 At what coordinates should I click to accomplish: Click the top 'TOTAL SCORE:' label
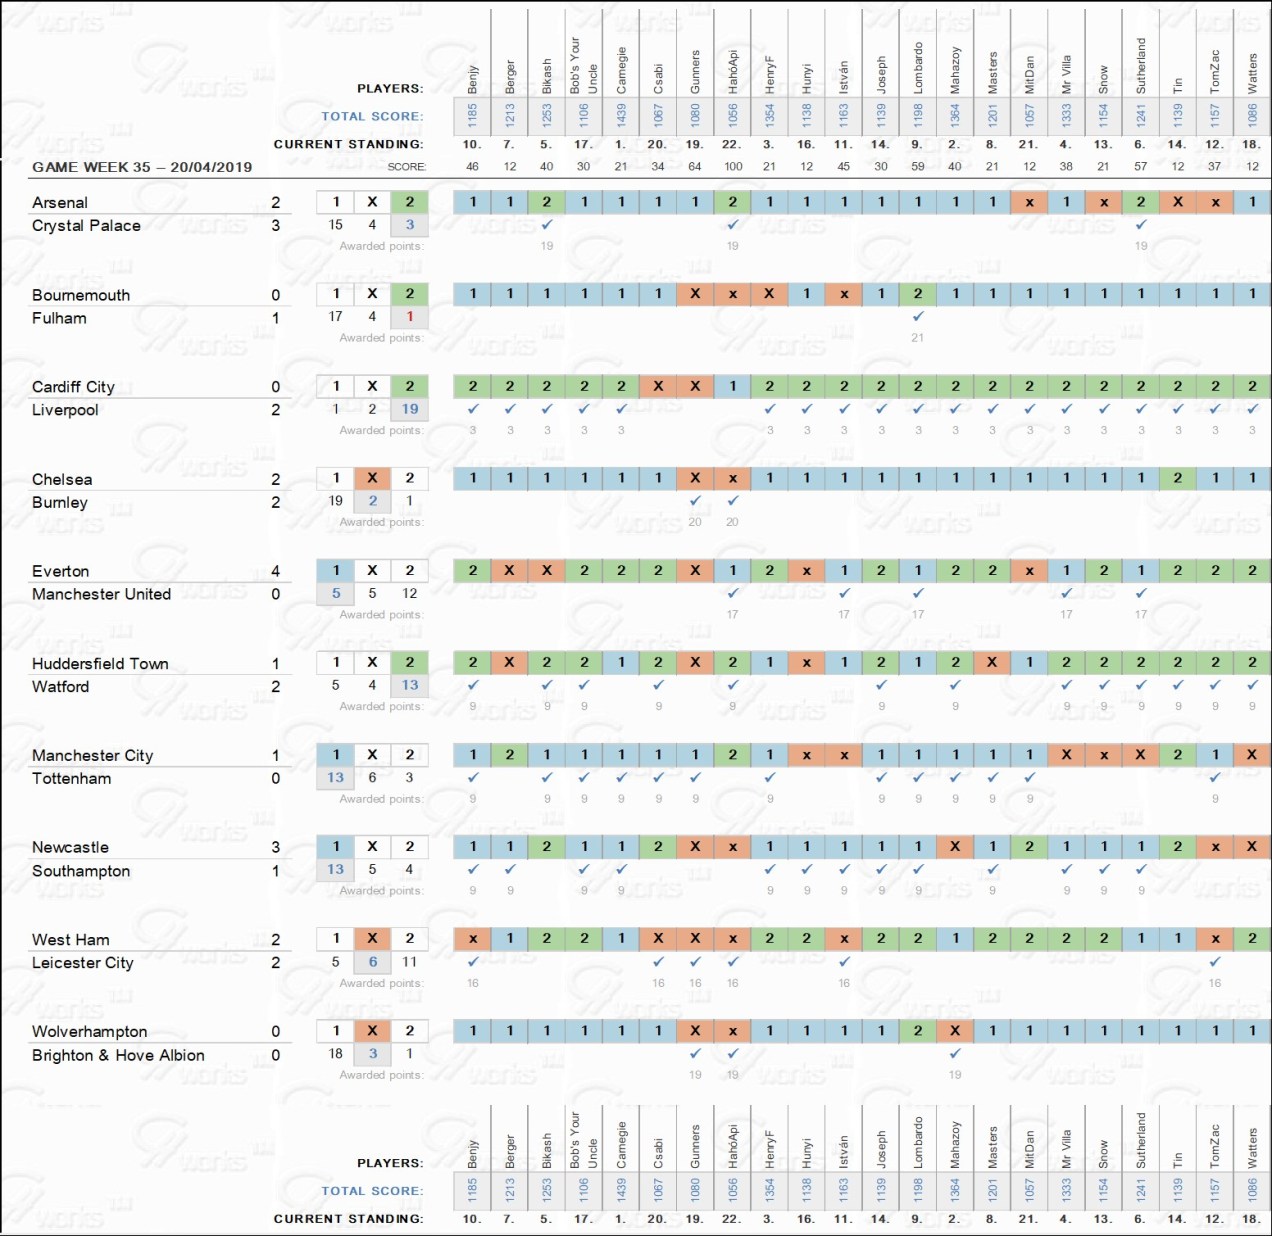[x=372, y=116]
